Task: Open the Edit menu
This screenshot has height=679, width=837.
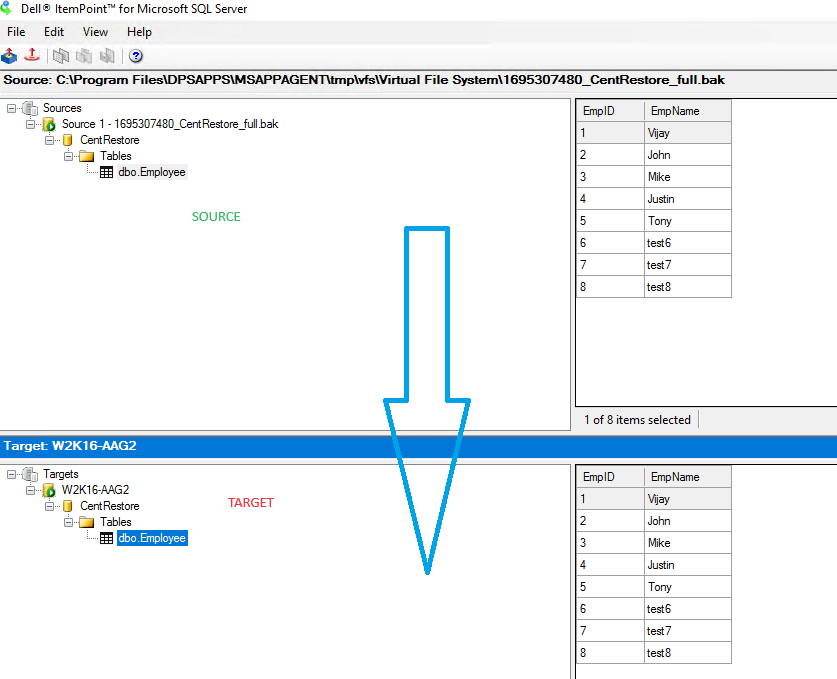Action: (x=54, y=32)
